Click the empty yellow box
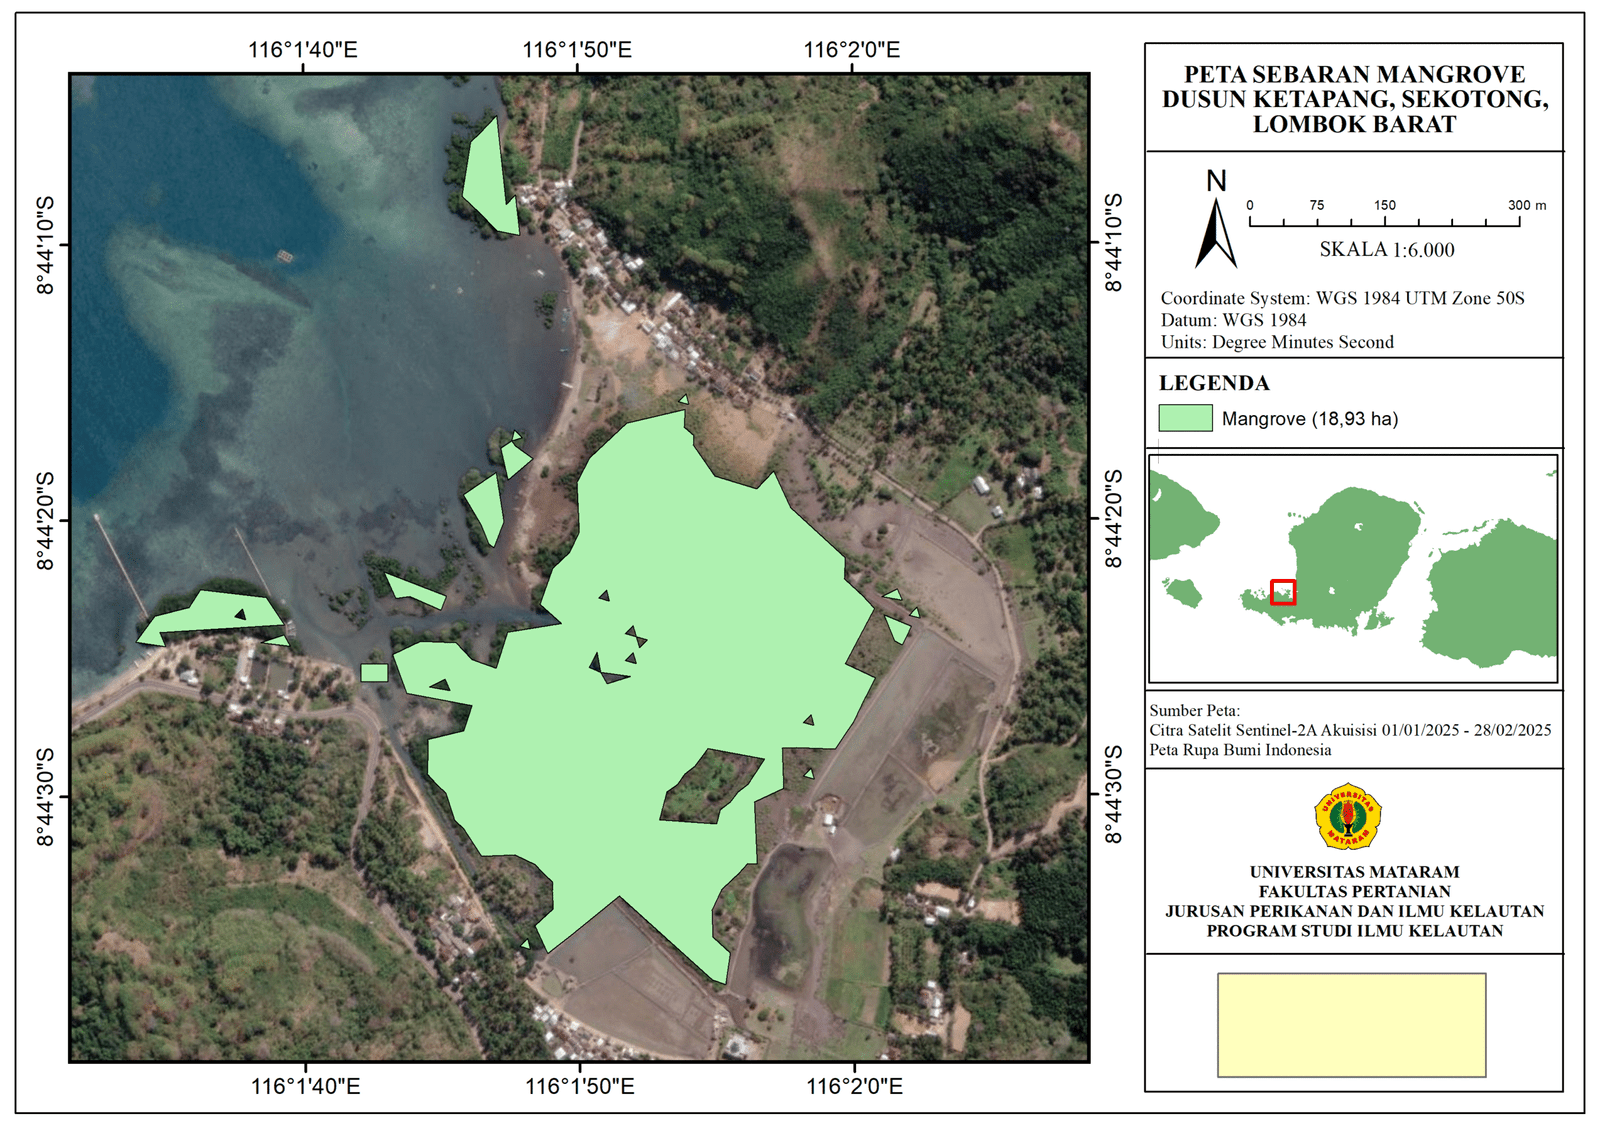The width and height of the screenshot is (1600, 1133). (1351, 1025)
